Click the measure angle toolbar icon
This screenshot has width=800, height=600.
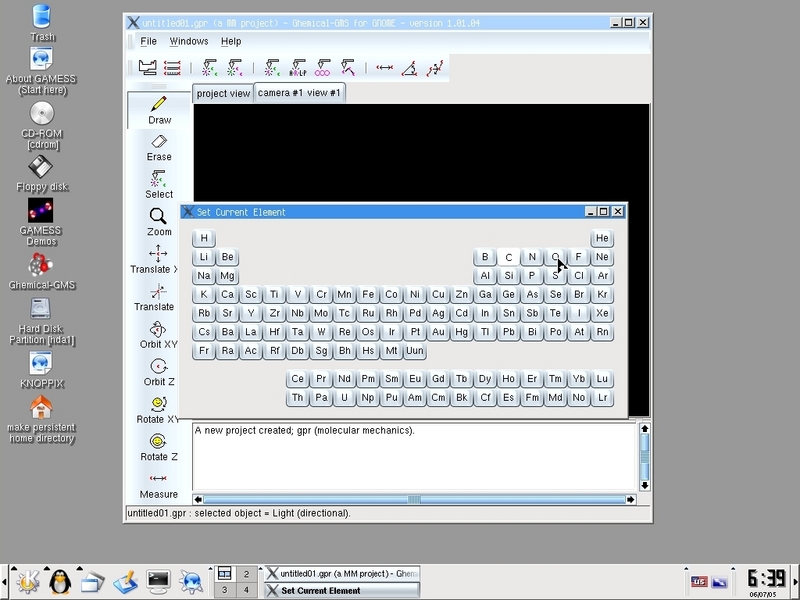[410, 68]
